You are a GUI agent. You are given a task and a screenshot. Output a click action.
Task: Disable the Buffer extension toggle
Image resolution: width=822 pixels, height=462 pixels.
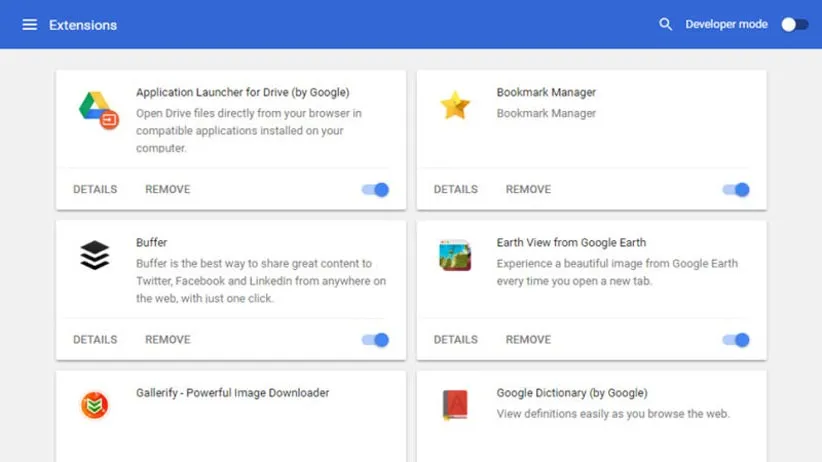coord(375,340)
